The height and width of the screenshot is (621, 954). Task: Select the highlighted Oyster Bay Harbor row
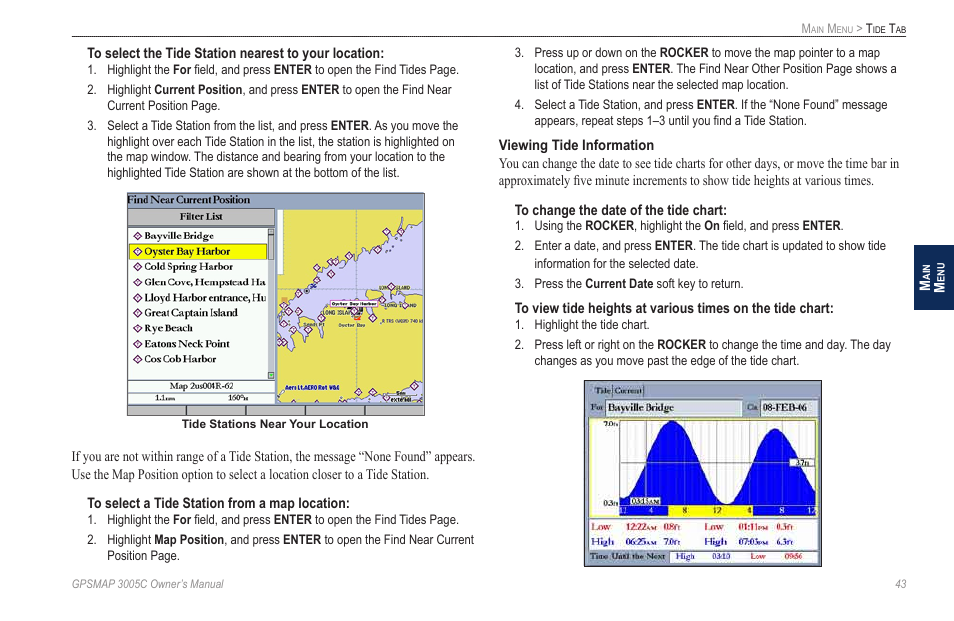point(198,251)
